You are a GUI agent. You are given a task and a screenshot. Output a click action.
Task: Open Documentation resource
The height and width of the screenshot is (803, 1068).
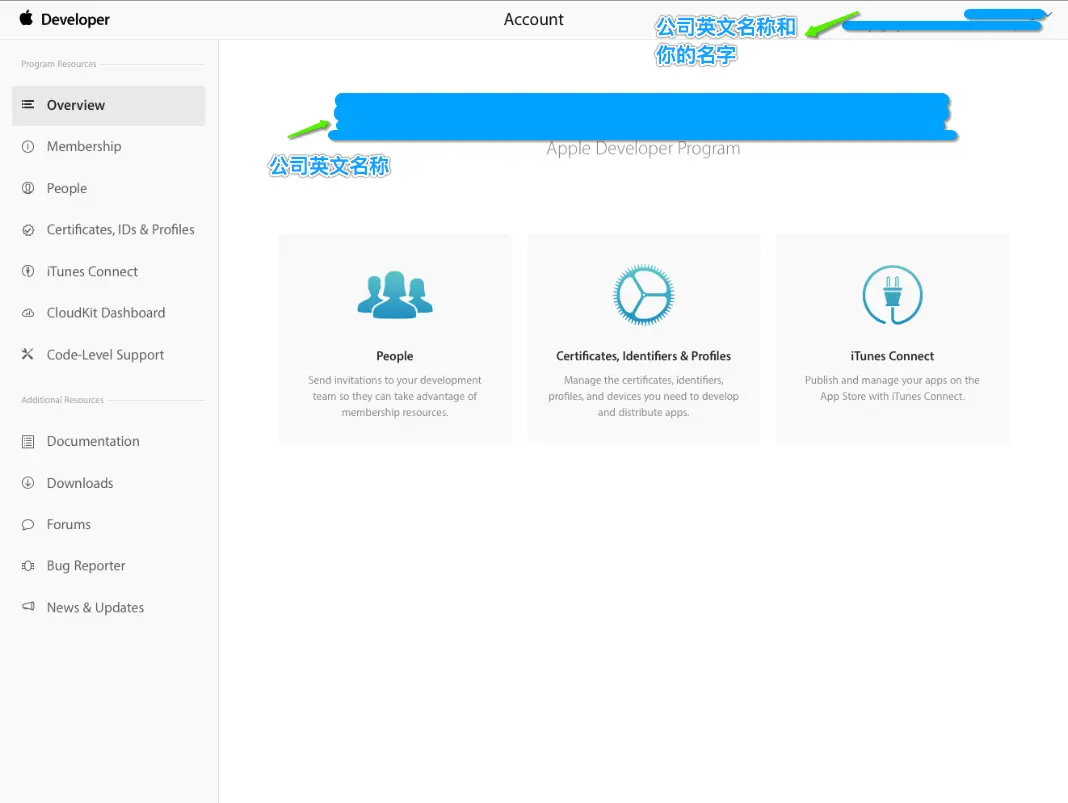coord(93,441)
